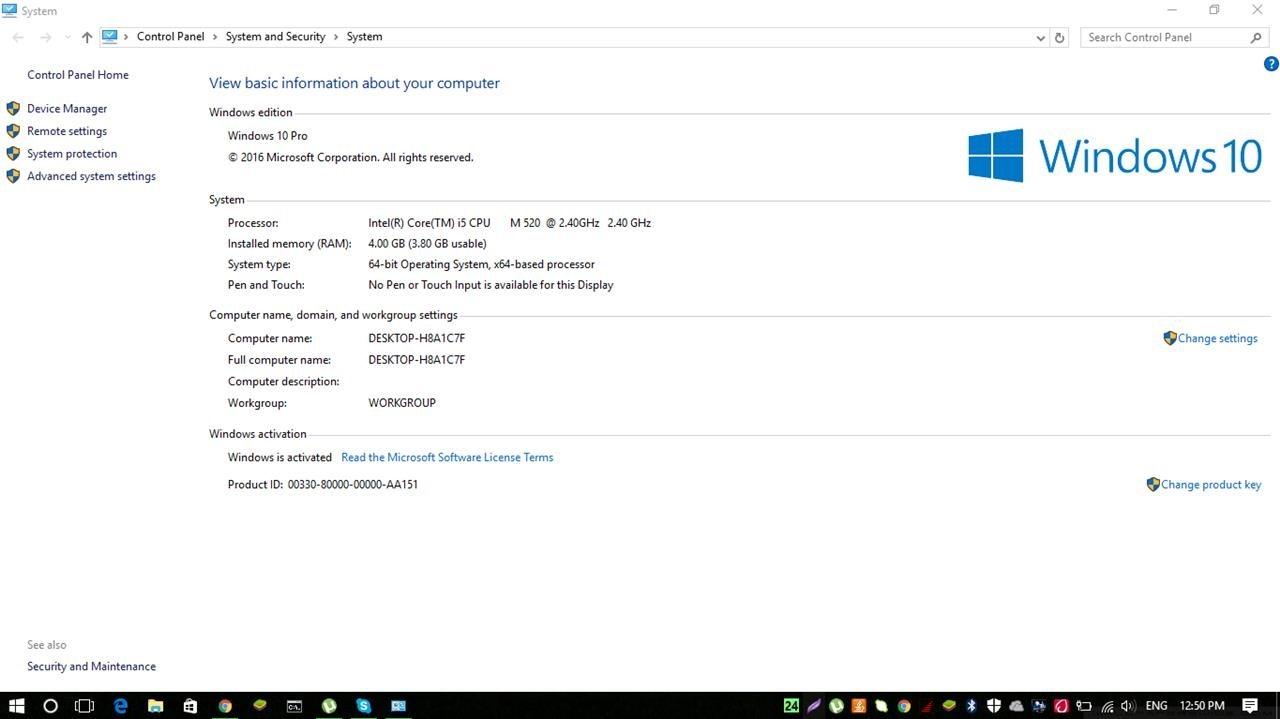Go to Control Panel Home
The width and height of the screenshot is (1280, 719).
click(78, 75)
